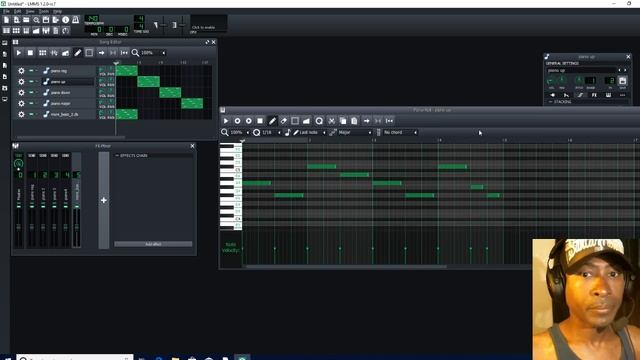Select edit (selection) mode in Song Editor
This screenshot has height=360, width=640.
(89, 53)
